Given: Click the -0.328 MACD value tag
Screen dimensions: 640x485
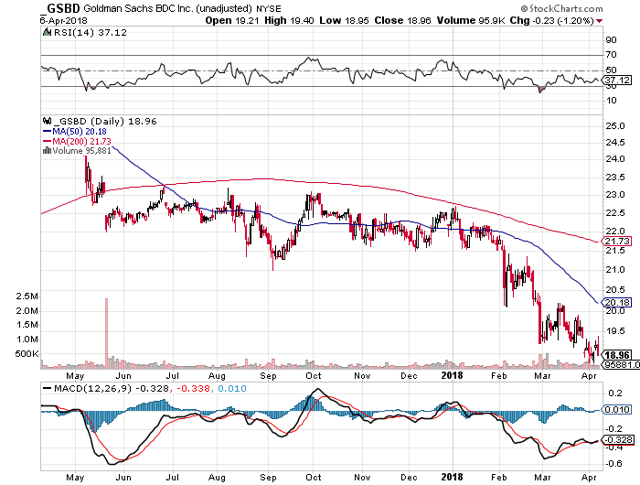Looking at the screenshot, I should point(618,440).
